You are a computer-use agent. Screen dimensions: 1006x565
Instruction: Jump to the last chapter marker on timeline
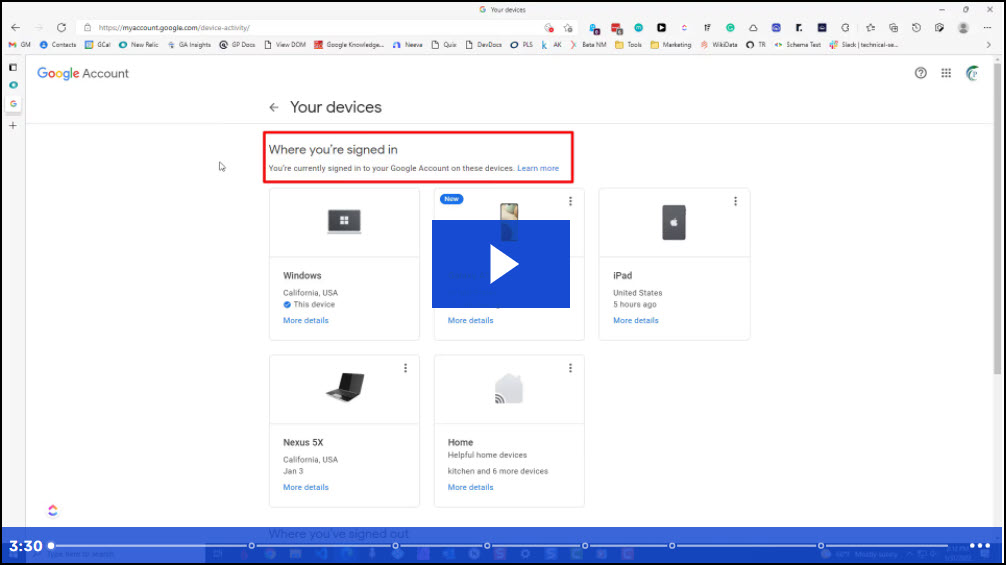(x=821, y=546)
